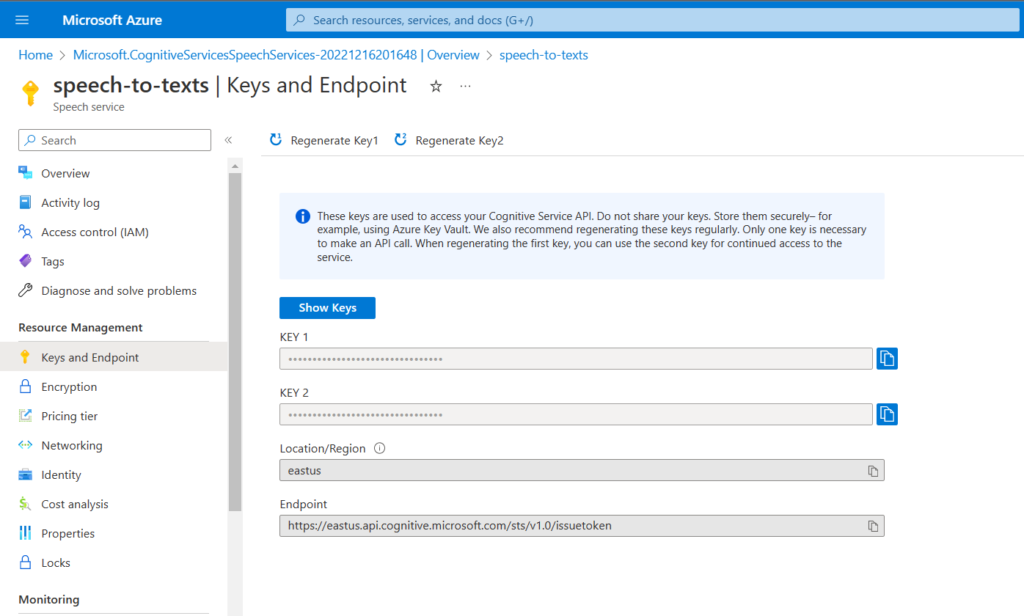Screen dimensions: 1024x616
Task: Click the Networking arrows icon
Action: [25, 445]
